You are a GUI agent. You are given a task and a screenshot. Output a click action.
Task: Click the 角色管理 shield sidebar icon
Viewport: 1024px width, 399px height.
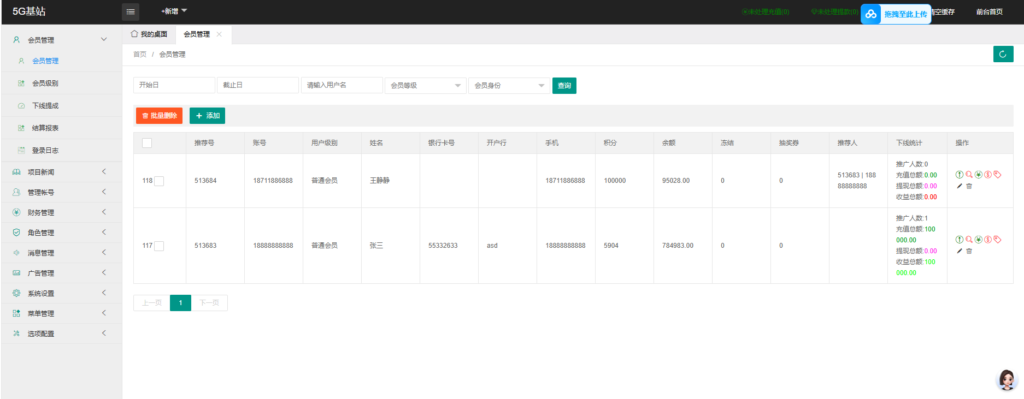[x=16, y=232]
